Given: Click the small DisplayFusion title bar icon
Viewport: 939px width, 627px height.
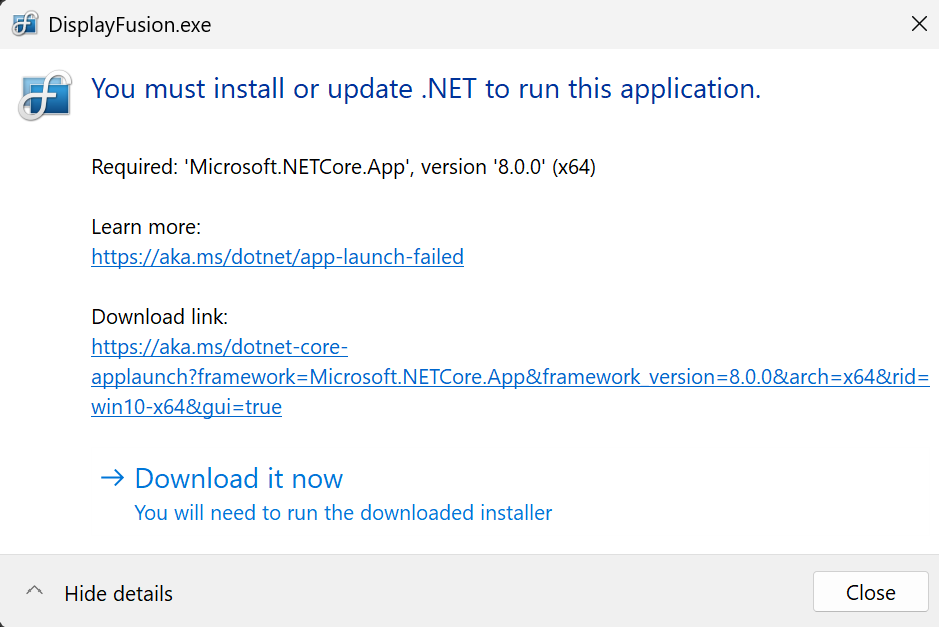Looking at the screenshot, I should coord(24,24).
